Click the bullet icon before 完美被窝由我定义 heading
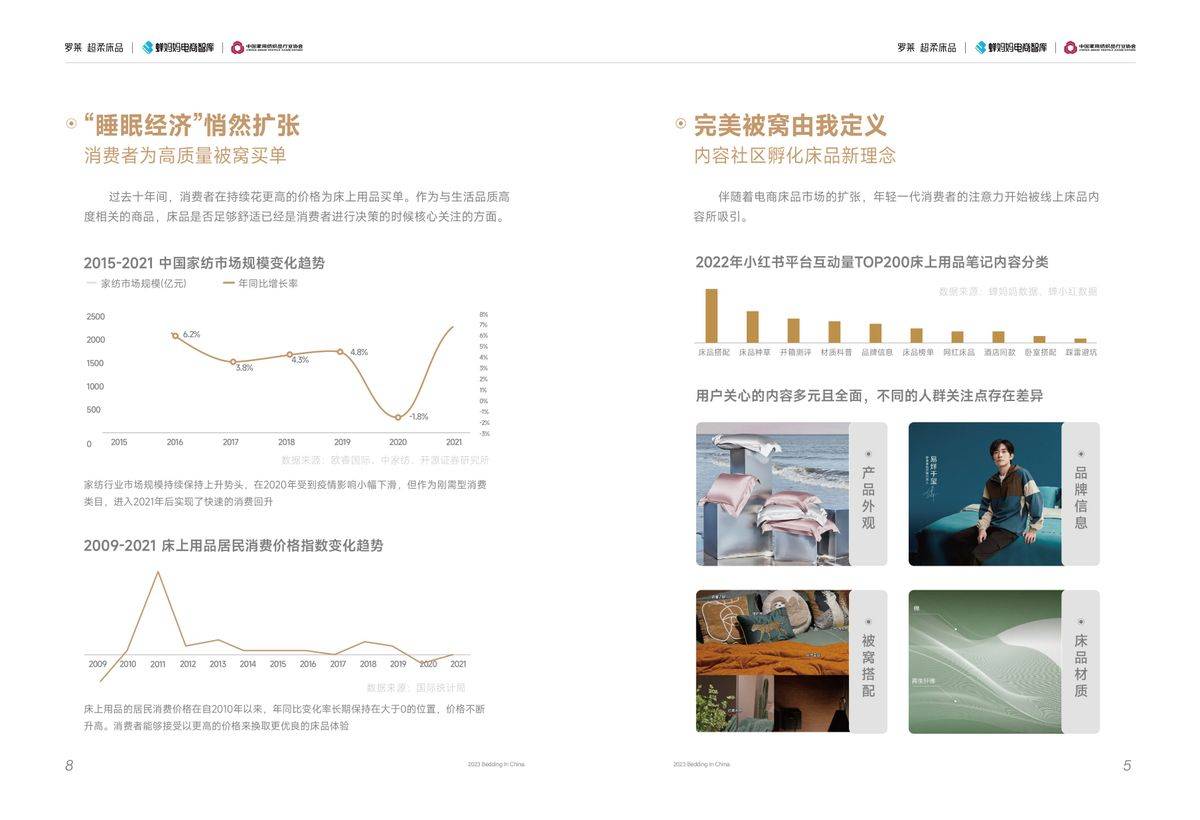 pyautogui.click(x=681, y=124)
